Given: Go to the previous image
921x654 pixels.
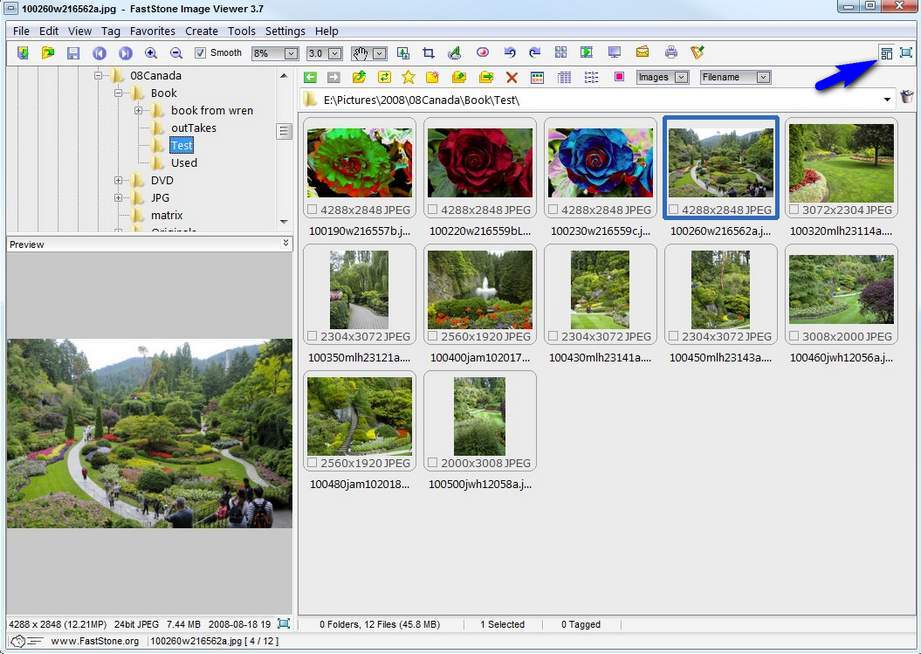Looking at the screenshot, I should coord(99,53).
